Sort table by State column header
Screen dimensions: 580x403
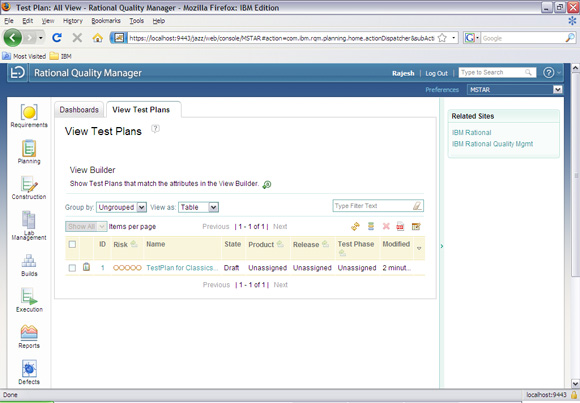point(233,244)
